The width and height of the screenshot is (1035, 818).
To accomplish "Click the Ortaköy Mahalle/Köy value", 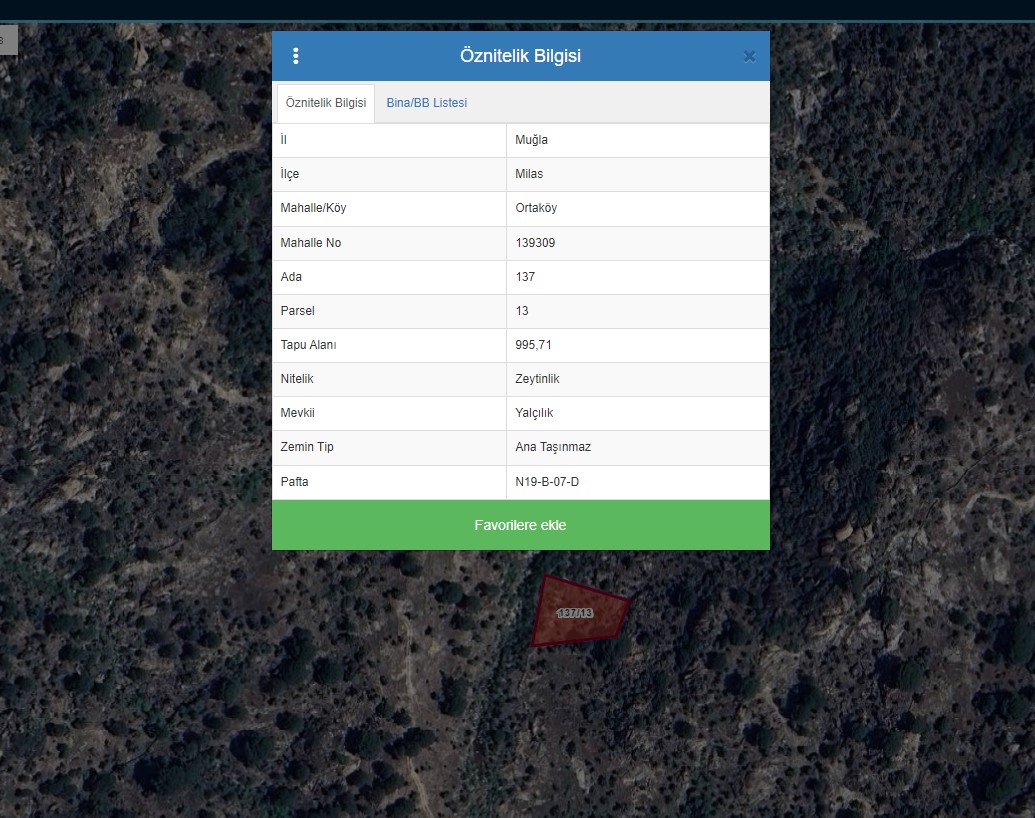I will click(536, 208).
